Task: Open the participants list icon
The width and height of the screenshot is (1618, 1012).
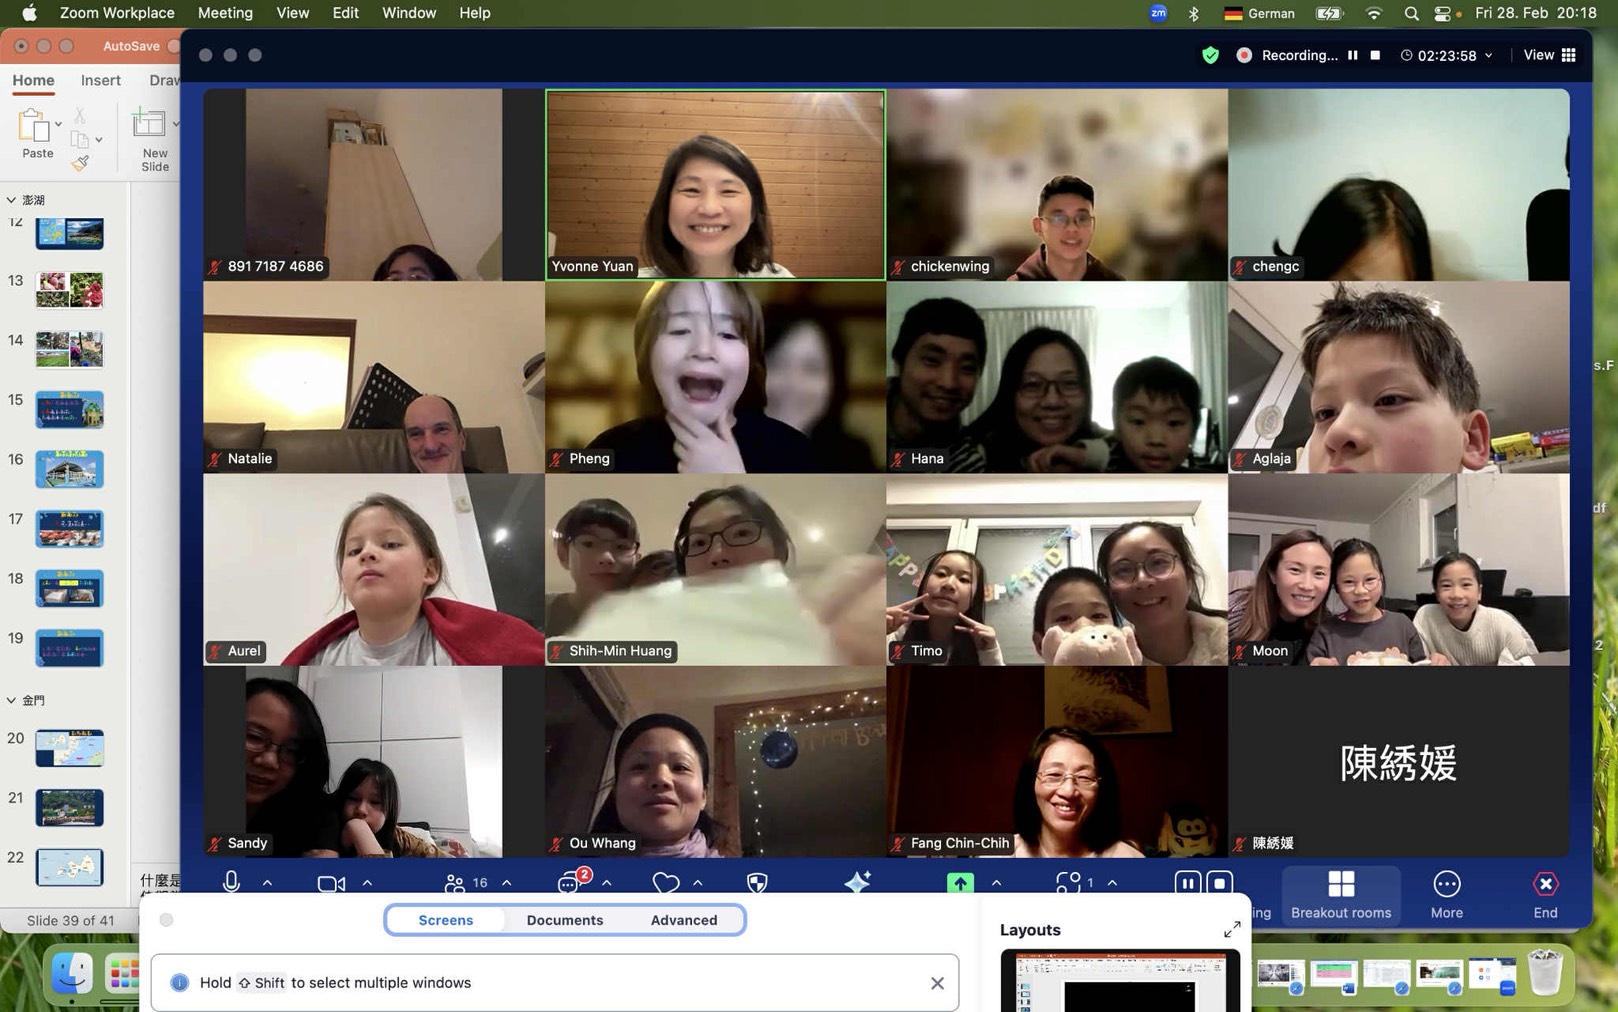Action: [x=455, y=883]
